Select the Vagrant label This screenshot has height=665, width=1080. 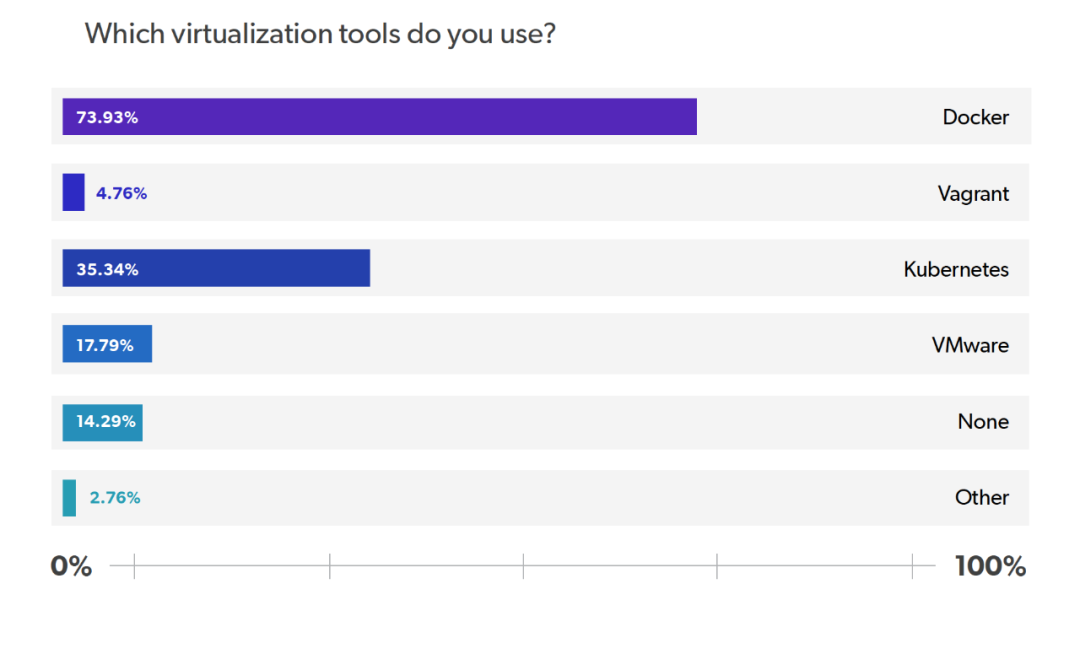973,193
